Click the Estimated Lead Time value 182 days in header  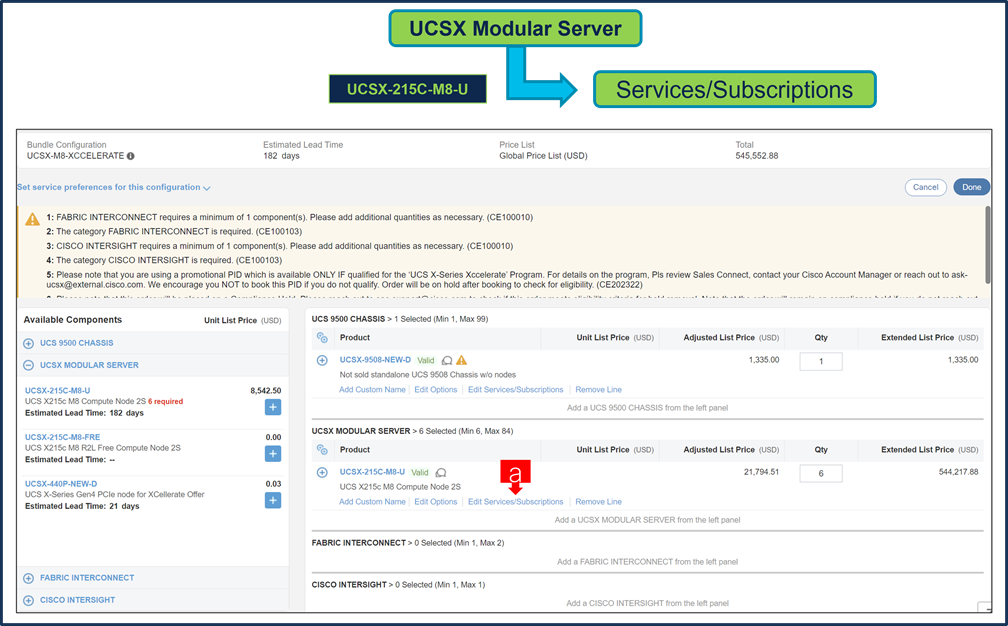[281, 156]
